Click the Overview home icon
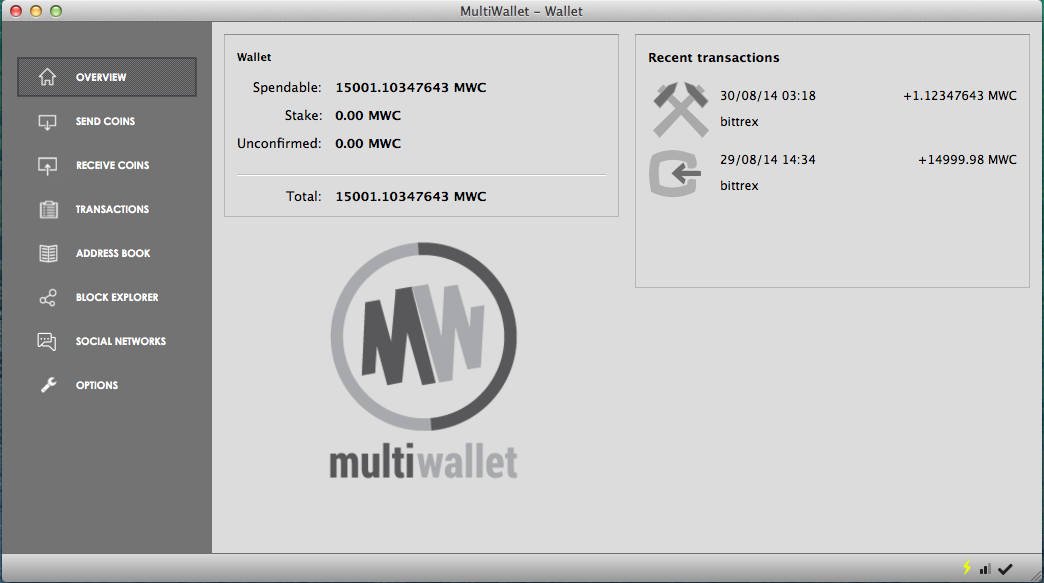 coord(47,77)
